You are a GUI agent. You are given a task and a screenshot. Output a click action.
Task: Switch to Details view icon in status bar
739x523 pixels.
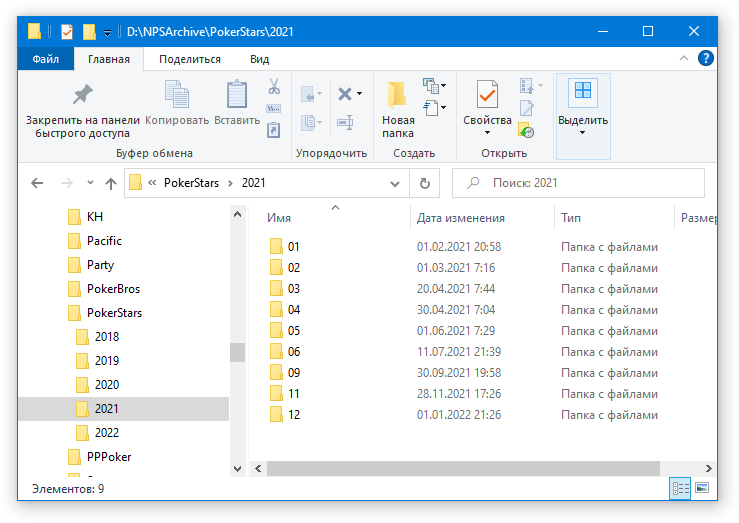click(x=680, y=488)
